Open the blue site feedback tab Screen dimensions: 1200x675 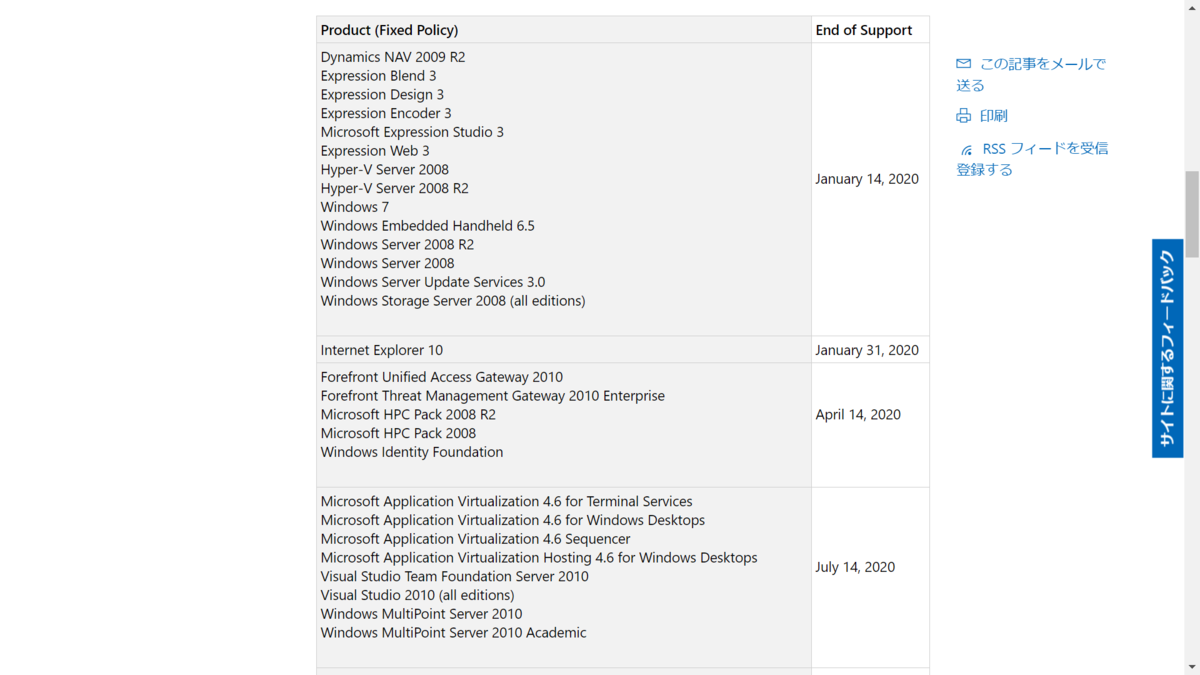click(x=1167, y=348)
